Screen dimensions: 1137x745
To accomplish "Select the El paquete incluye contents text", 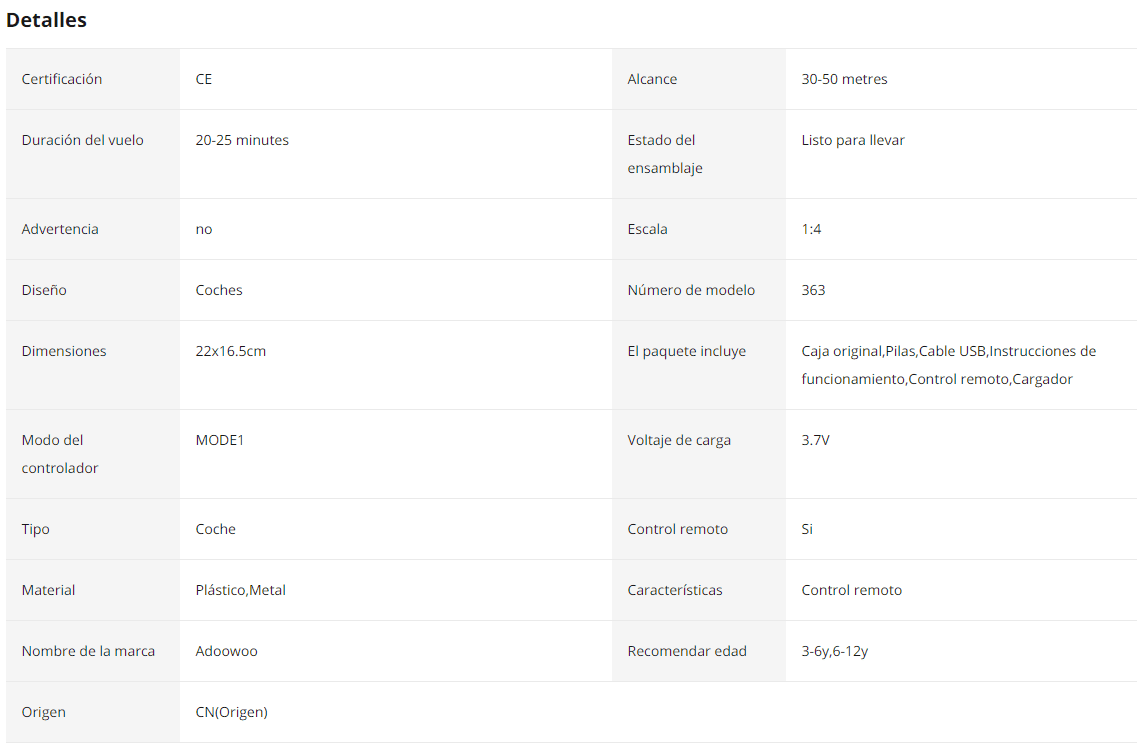I will pyautogui.click(x=948, y=365).
